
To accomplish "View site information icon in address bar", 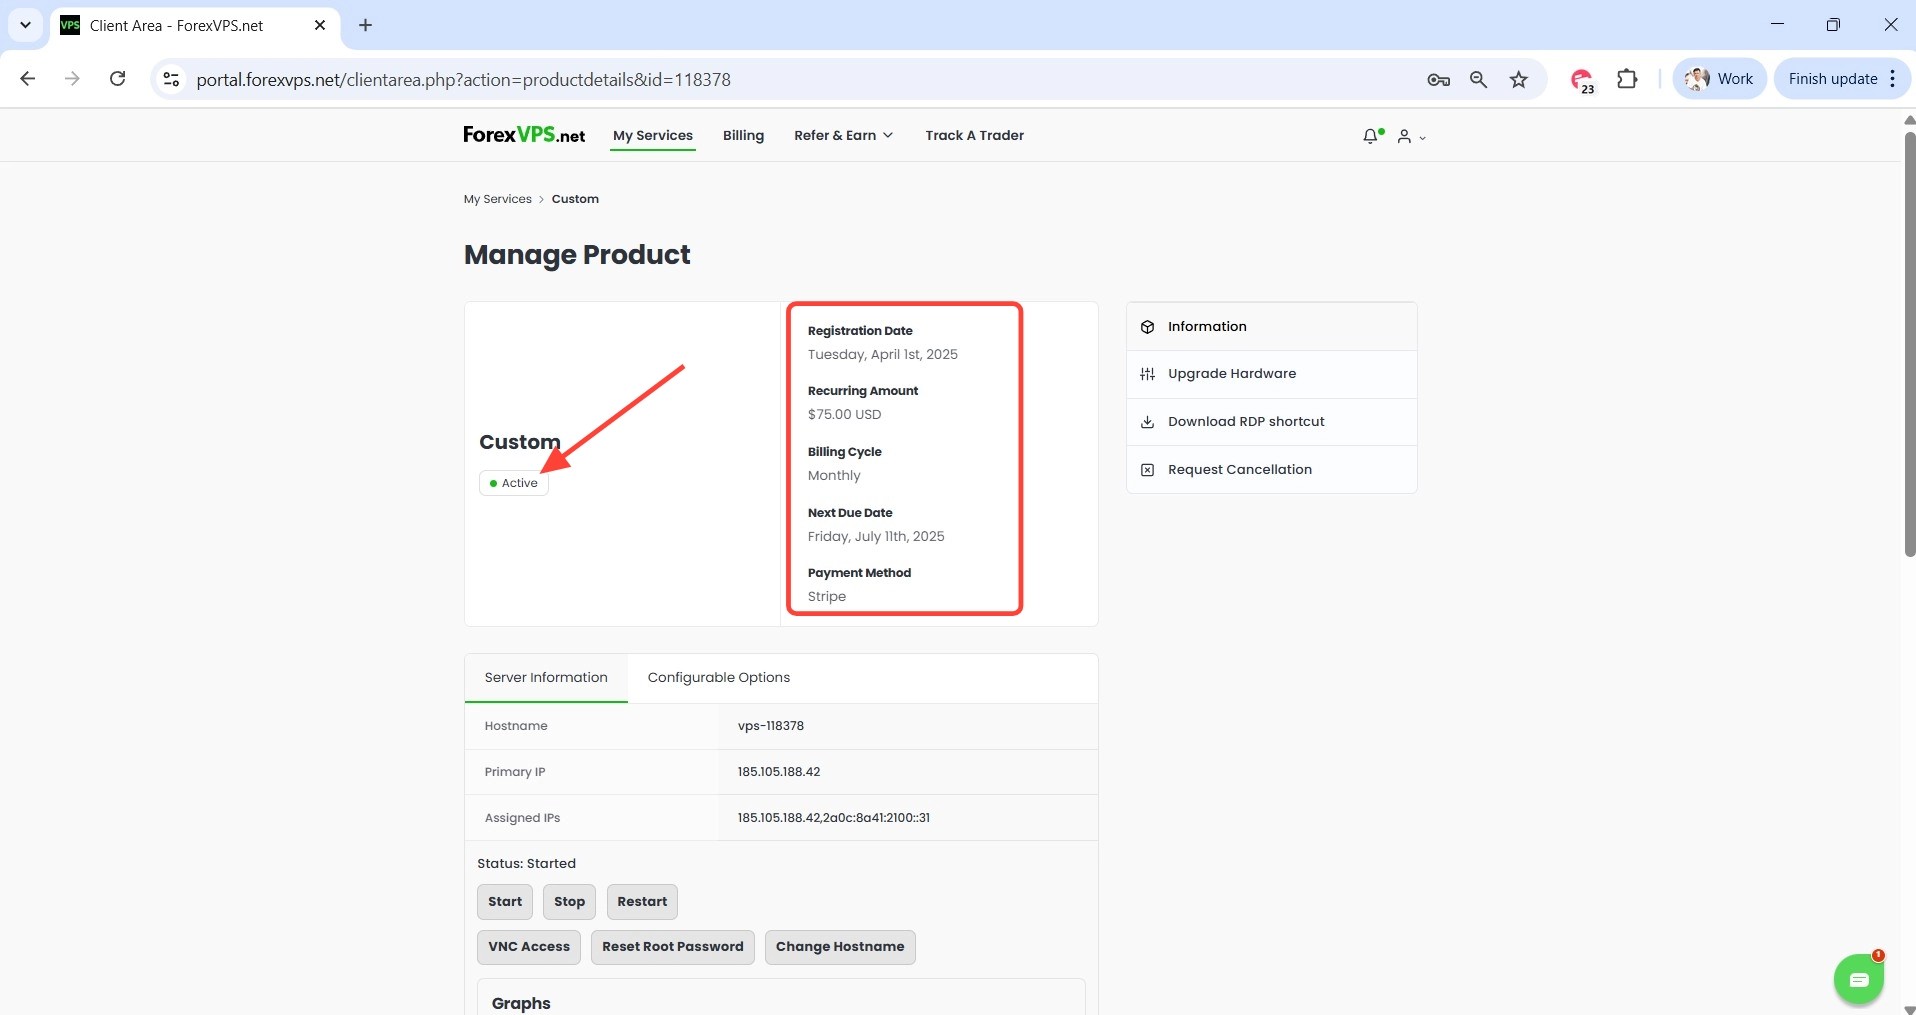I will [172, 79].
